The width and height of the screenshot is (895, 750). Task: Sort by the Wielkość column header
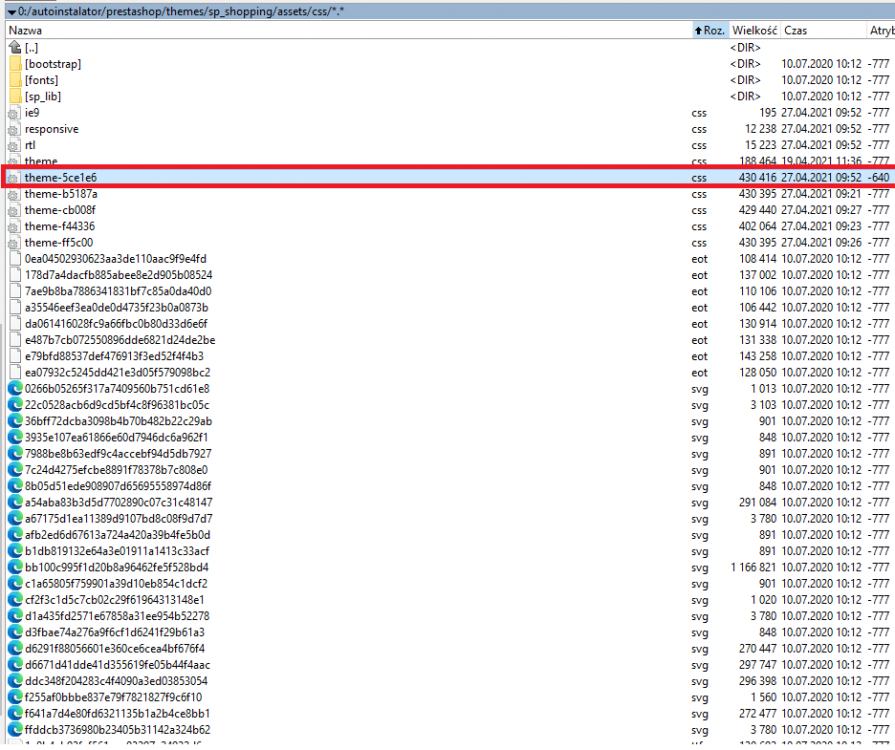click(x=754, y=31)
